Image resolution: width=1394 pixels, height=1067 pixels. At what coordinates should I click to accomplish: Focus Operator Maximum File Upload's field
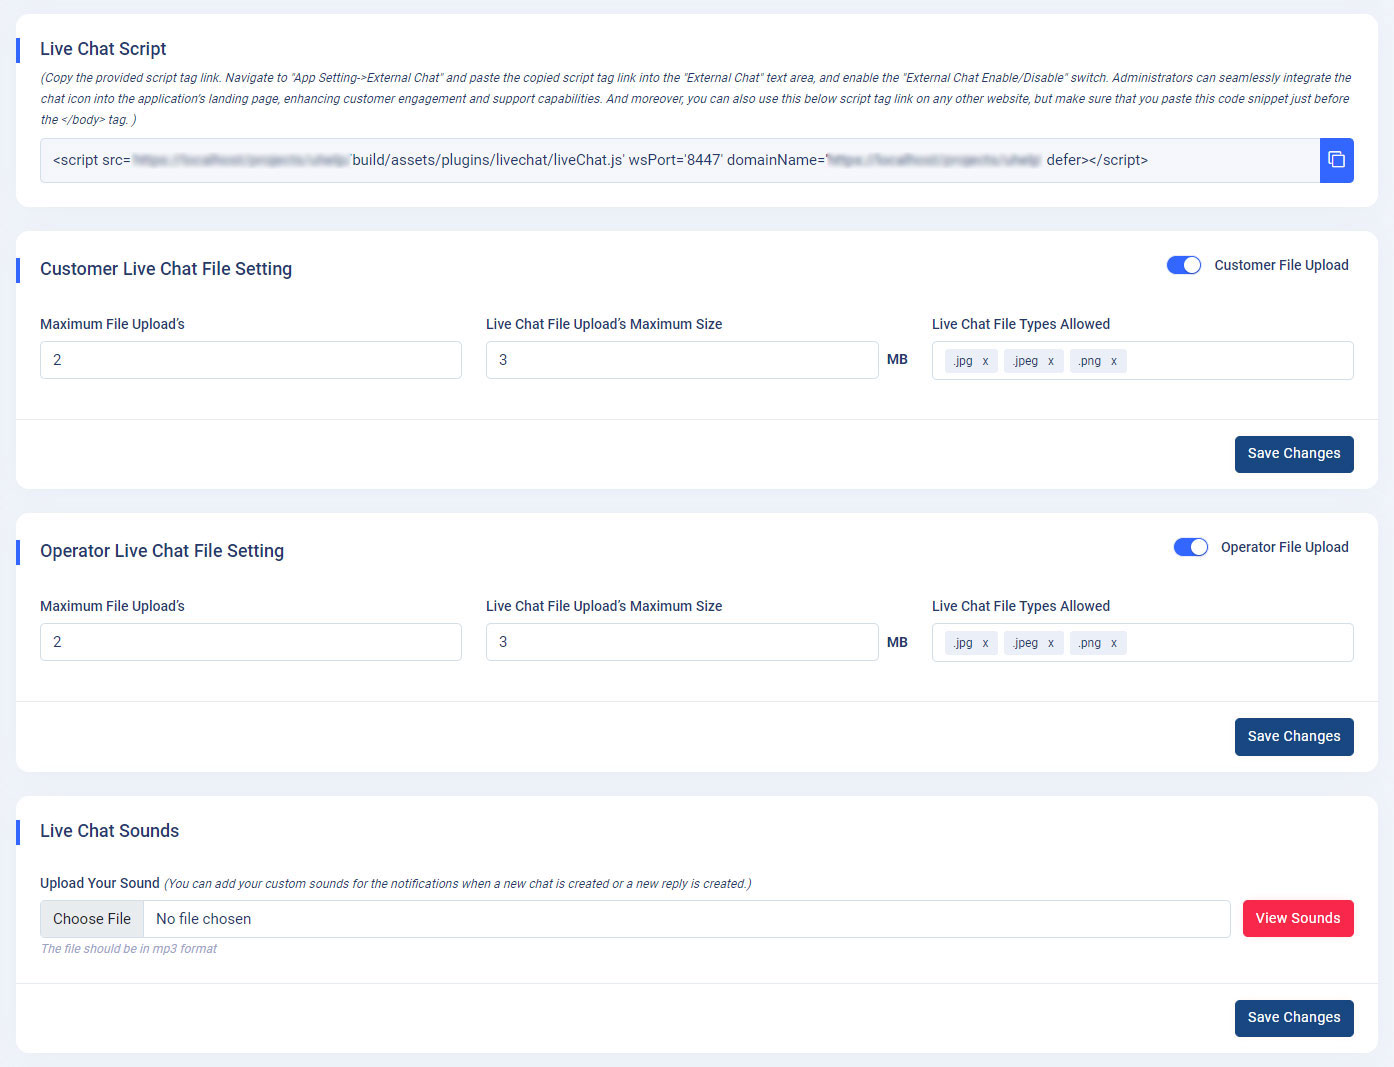(251, 642)
